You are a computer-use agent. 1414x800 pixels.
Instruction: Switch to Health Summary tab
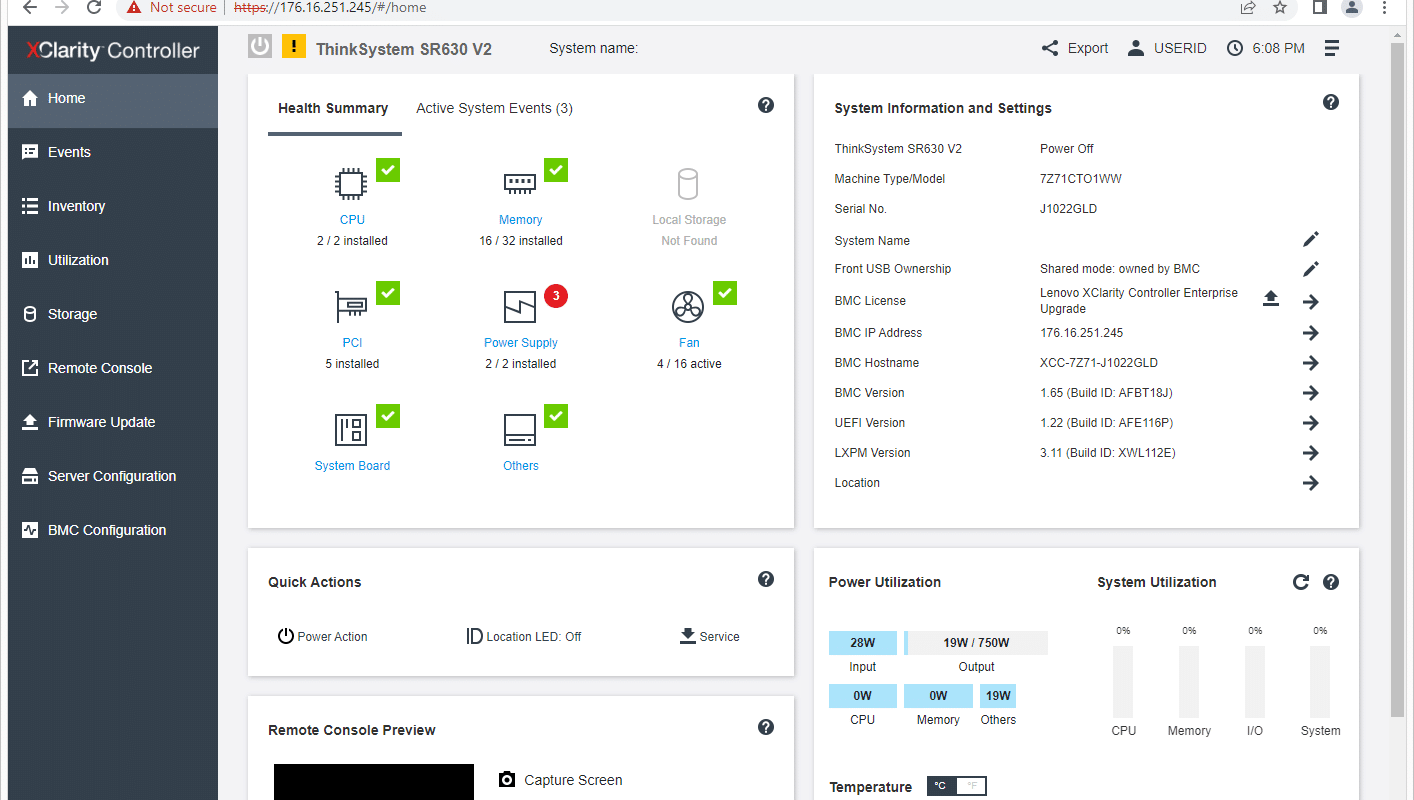333,108
